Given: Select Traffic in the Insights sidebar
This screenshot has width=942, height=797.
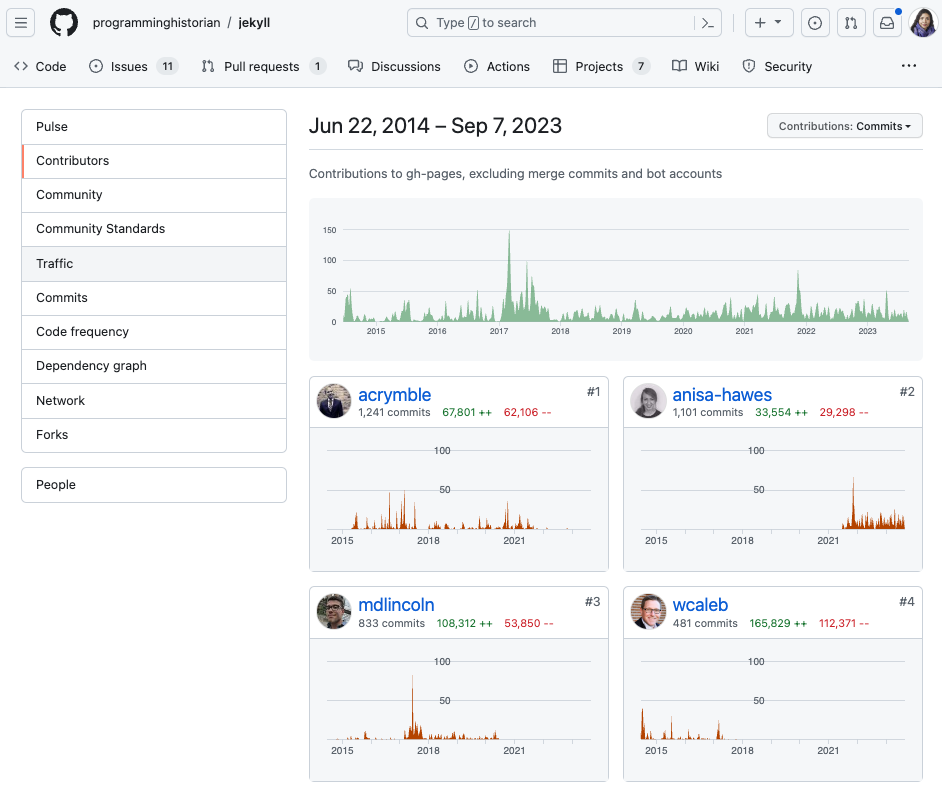Looking at the screenshot, I should 55,263.
